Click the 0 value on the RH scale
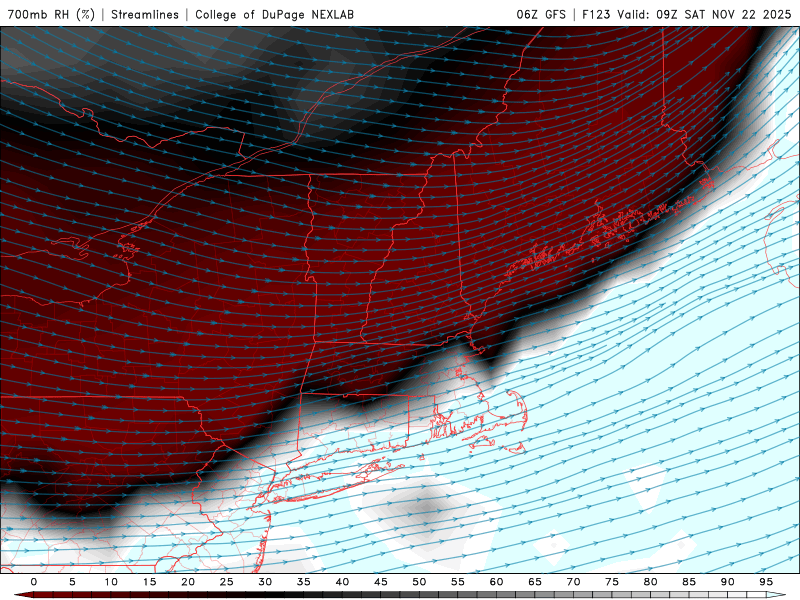The height and width of the screenshot is (600, 800). [34, 582]
